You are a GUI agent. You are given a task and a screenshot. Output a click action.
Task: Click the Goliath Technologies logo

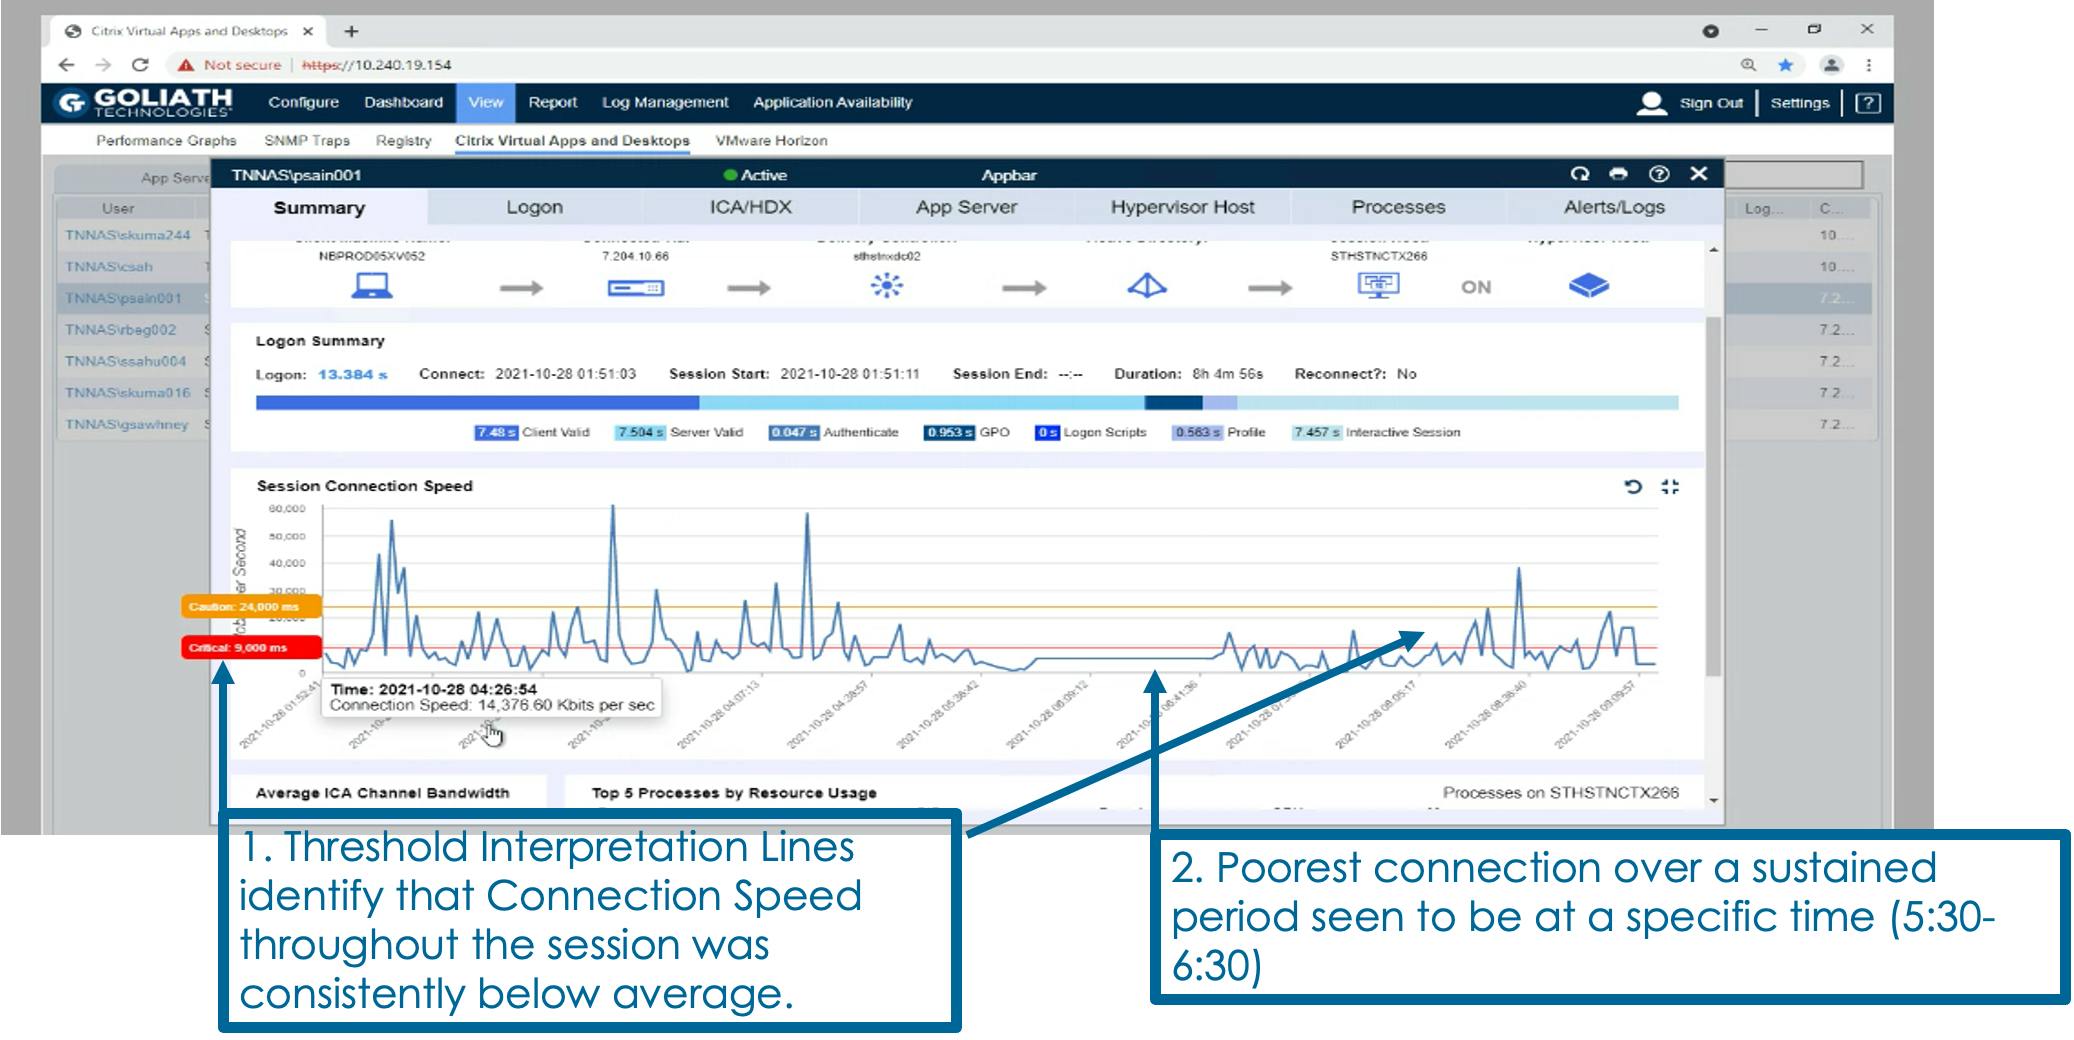point(145,102)
